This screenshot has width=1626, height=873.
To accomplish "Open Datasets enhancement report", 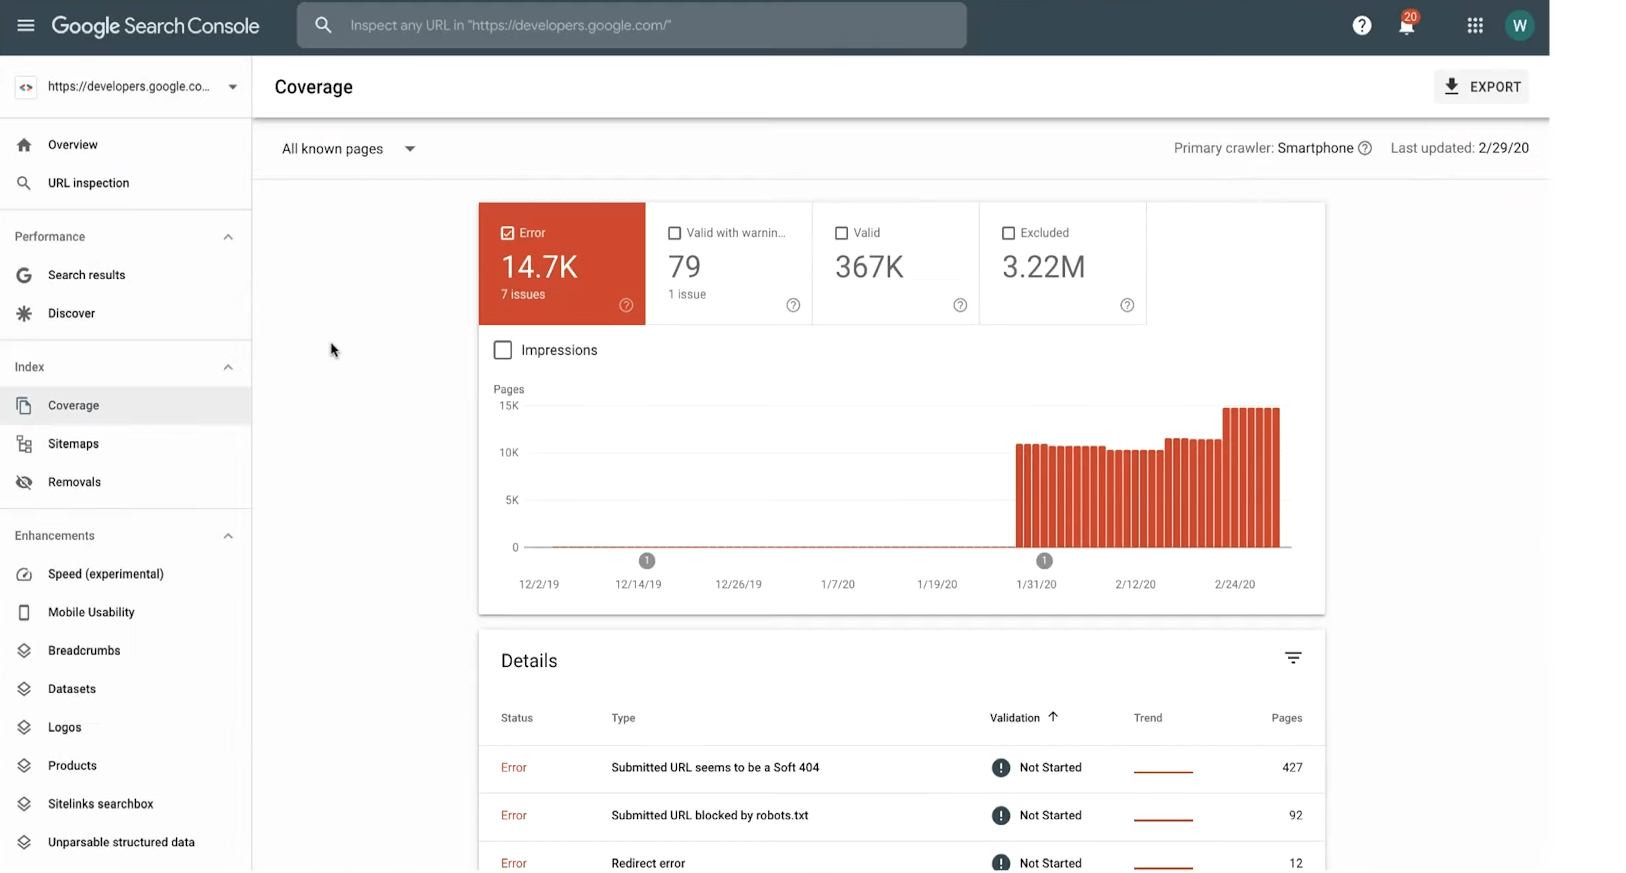I will tap(125, 689).
